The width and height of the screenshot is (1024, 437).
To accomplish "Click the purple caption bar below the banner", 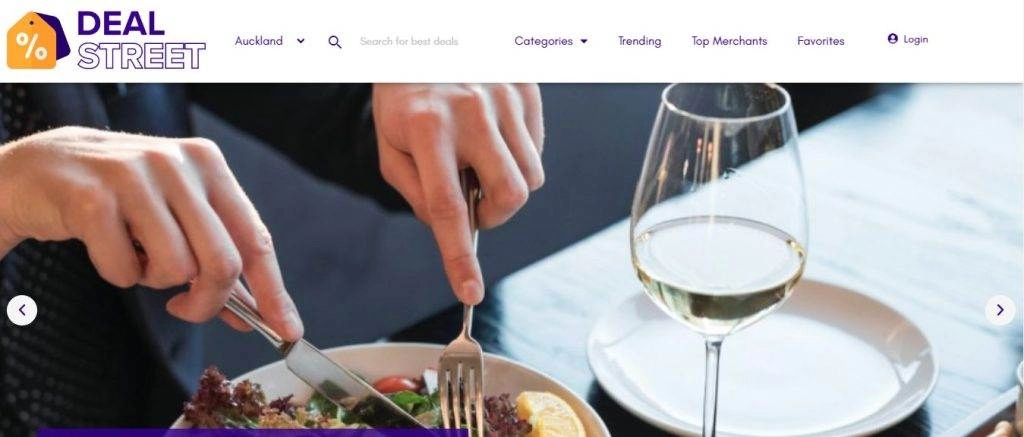I will [x=252, y=432].
